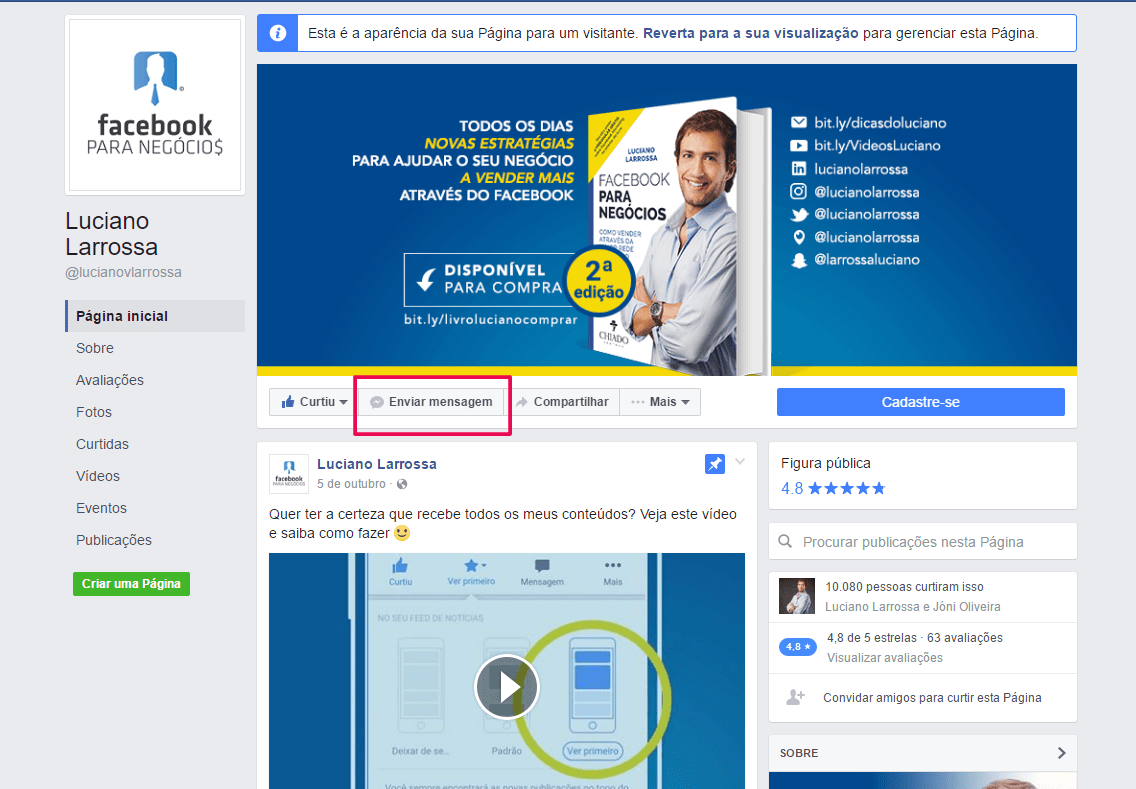Open the Sobre sidebar item
This screenshot has height=789, width=1136.
(x=95, y=348)
